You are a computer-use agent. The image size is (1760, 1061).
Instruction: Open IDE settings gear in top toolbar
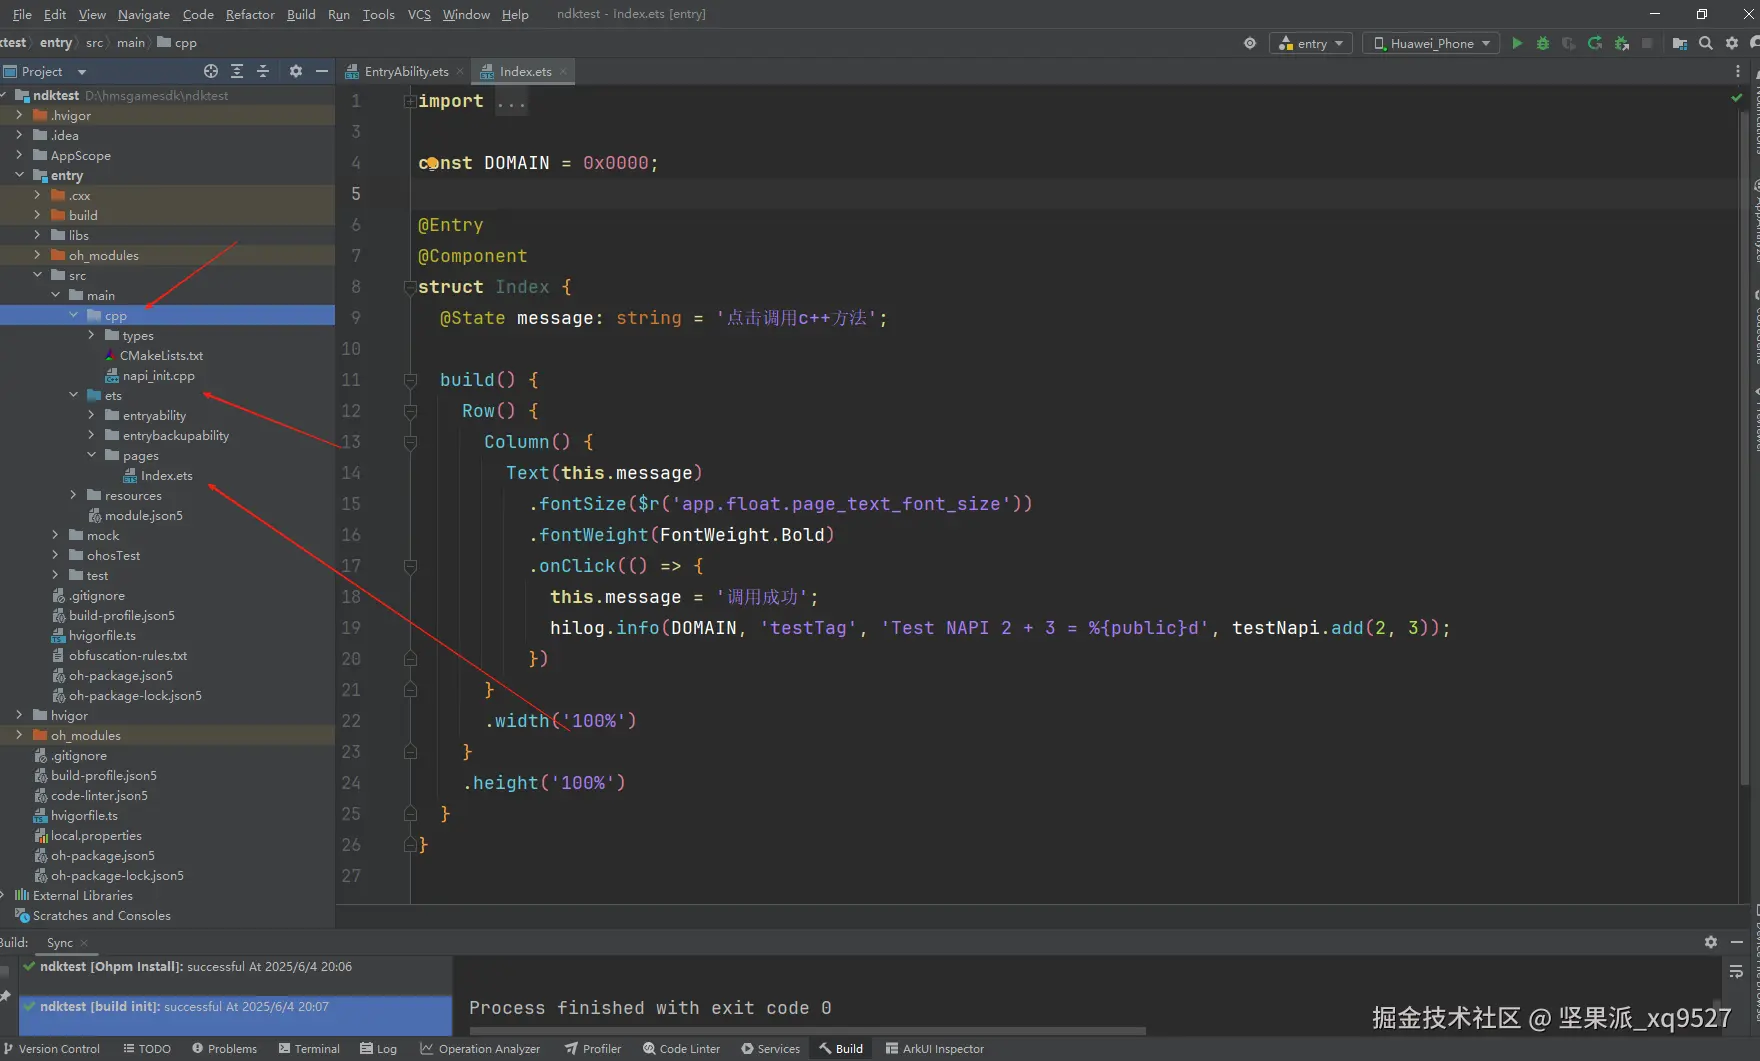tap(1732, 43)
